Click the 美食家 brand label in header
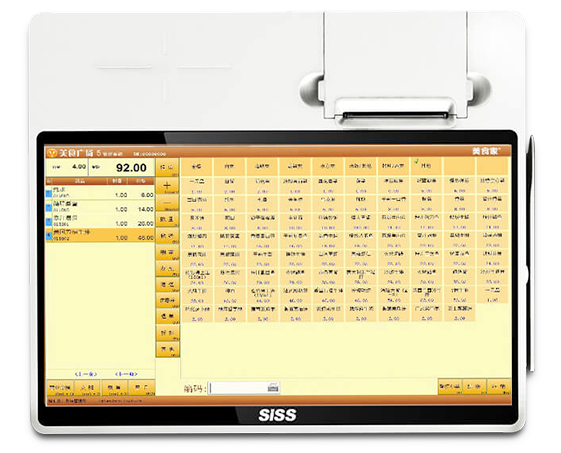This screenshot has width=561, height=453. coord(486,151)
